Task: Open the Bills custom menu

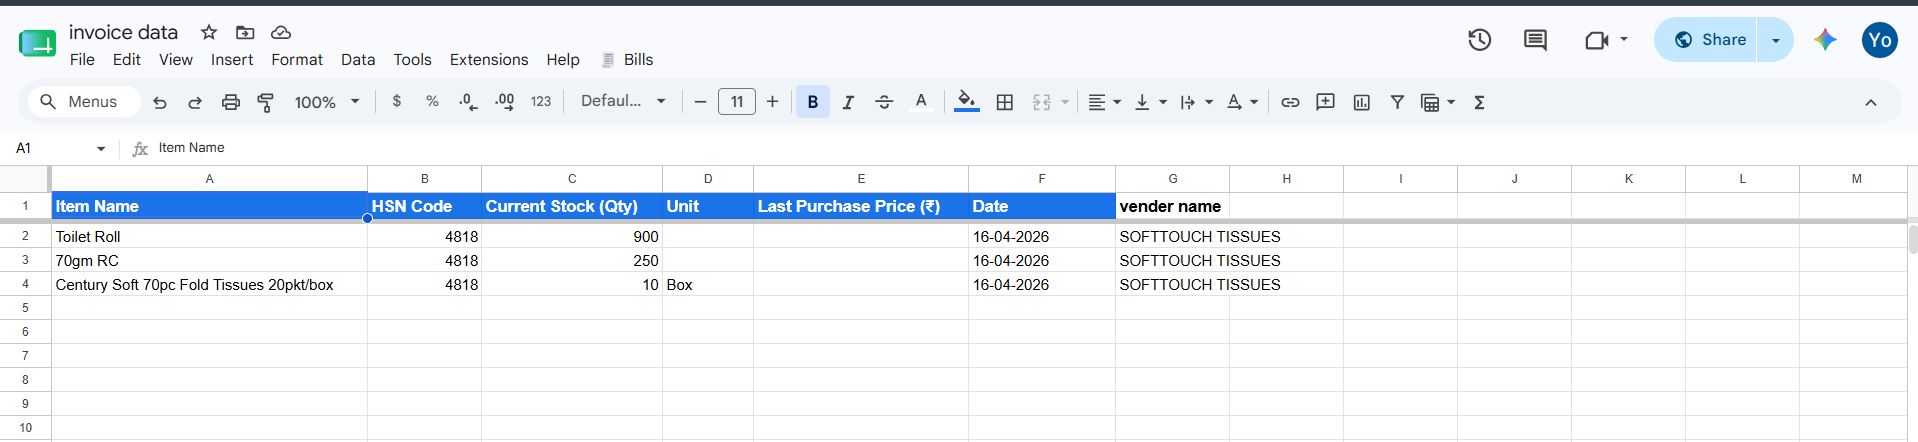Action: pyautogui.click(x=627, y=60)
